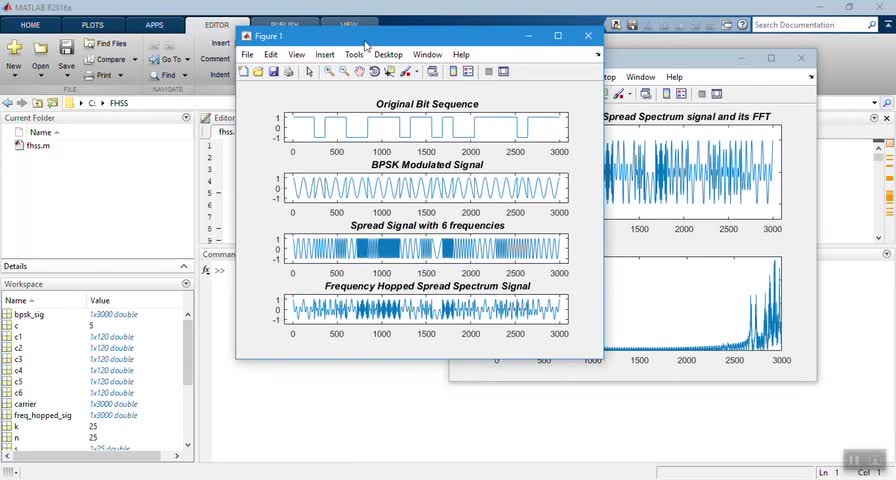The width and height of the screenshot is (896, 480).
Task: Click Insert Colorbar icon in Figure 1
Action: pos(453,71)
